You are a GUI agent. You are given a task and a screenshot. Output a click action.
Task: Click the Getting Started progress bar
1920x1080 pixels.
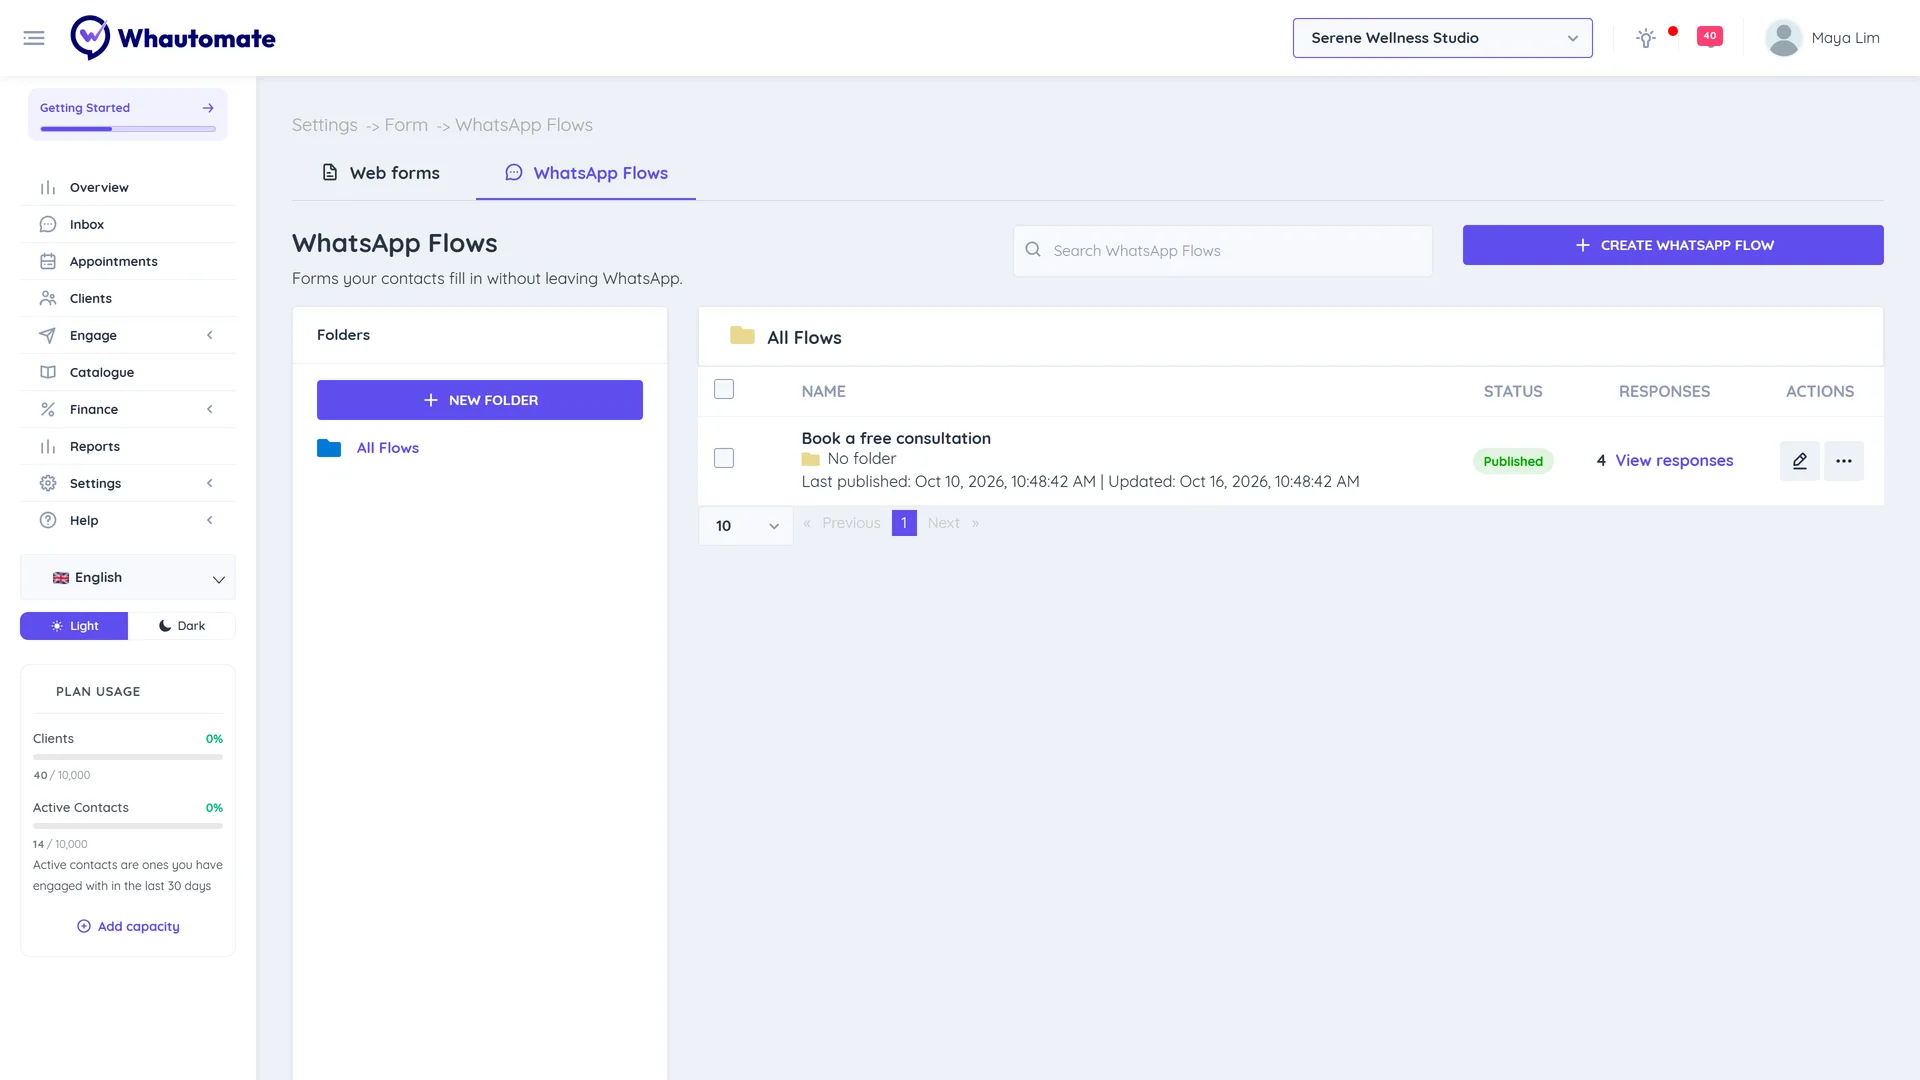(128, 129)
